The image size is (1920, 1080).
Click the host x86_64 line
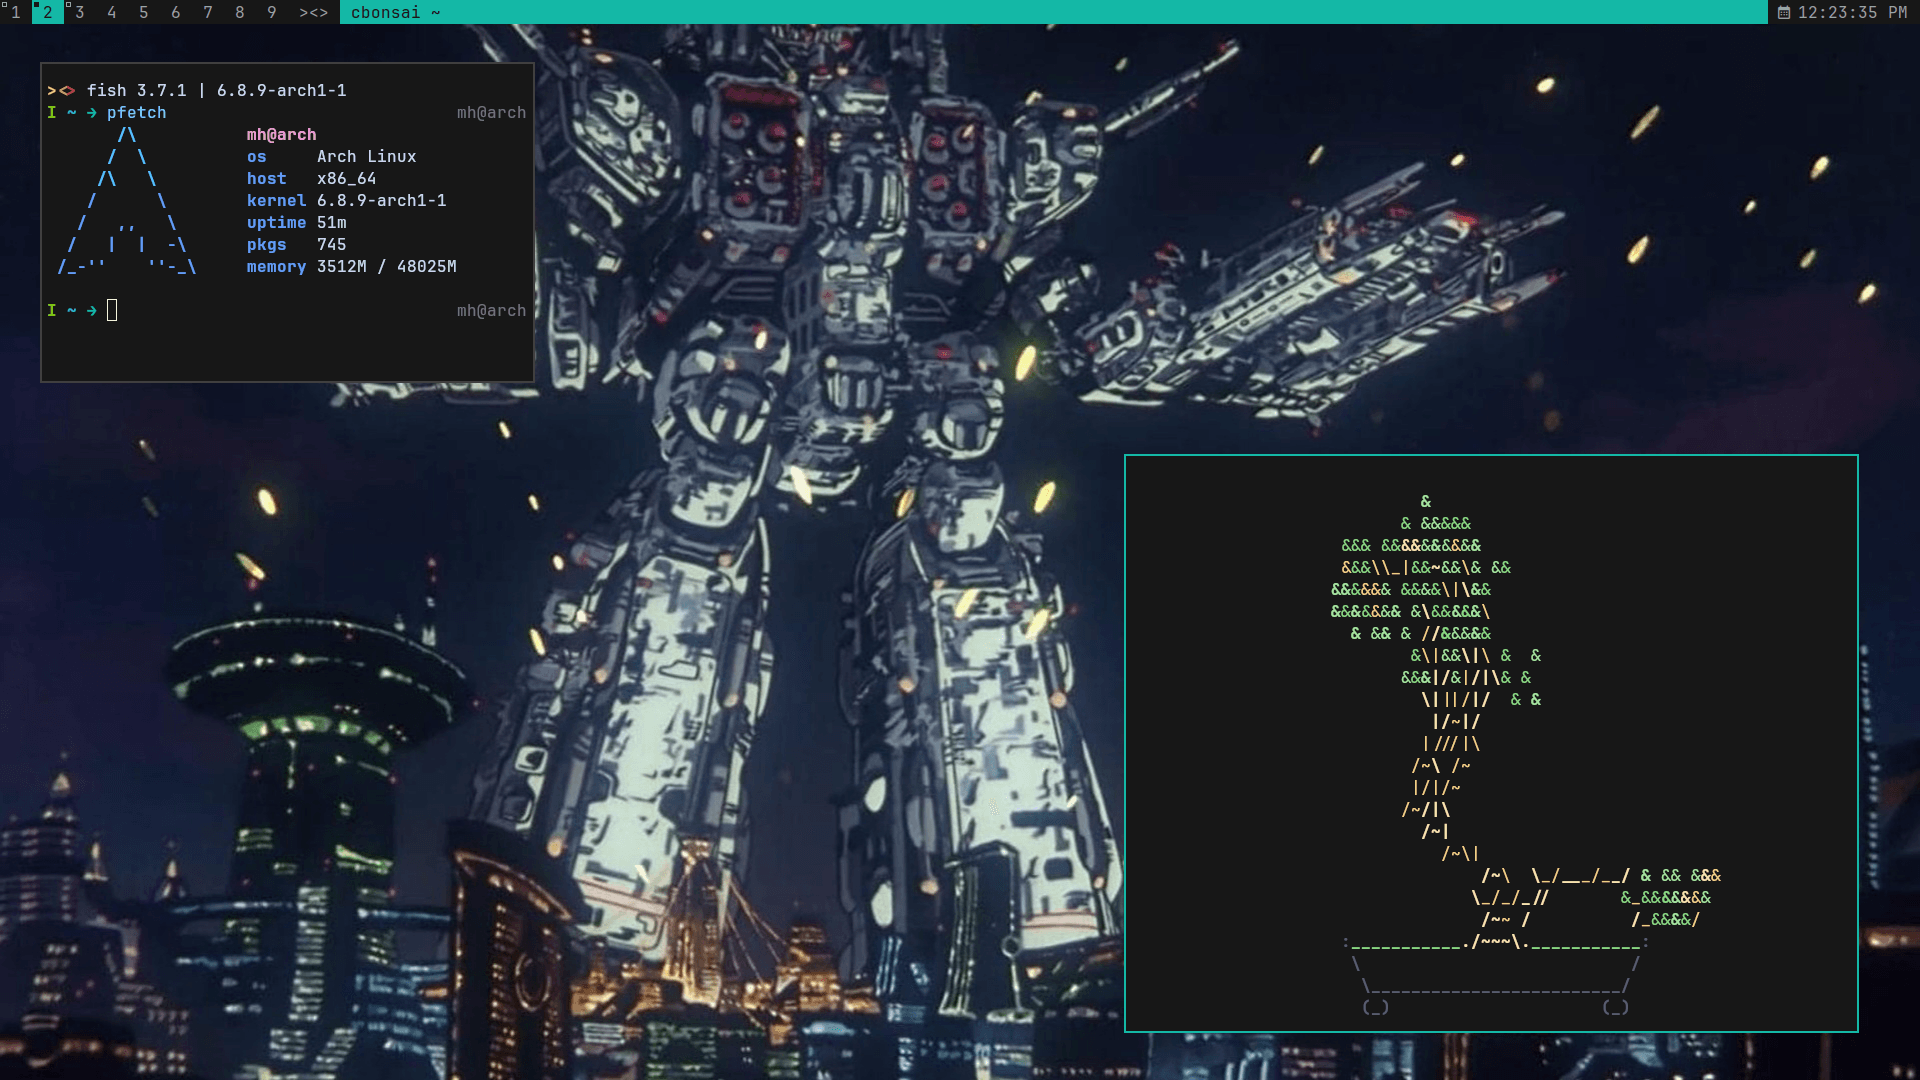pyautogui.click(x=311, y=179)
